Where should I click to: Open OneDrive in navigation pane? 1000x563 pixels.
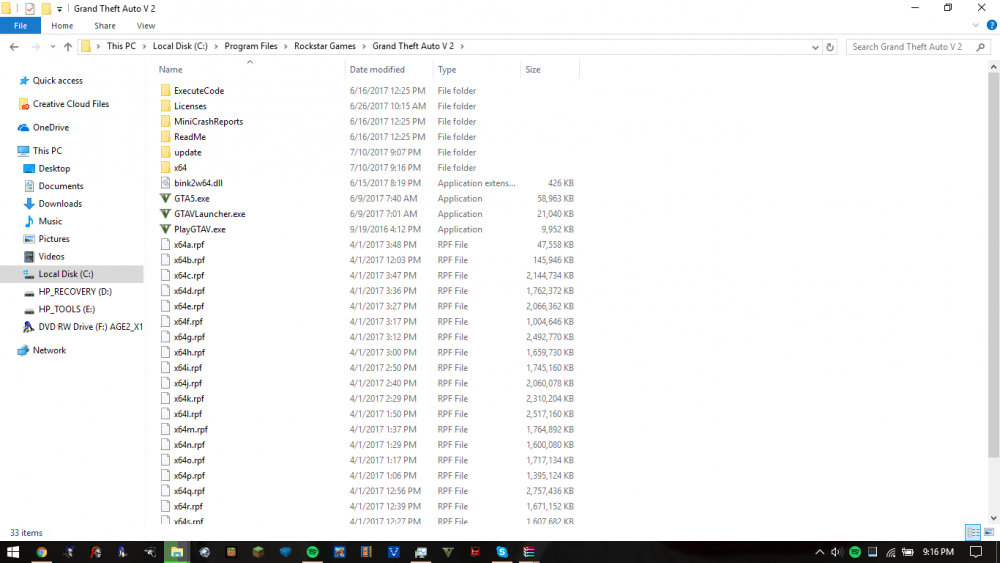(50, 128)
